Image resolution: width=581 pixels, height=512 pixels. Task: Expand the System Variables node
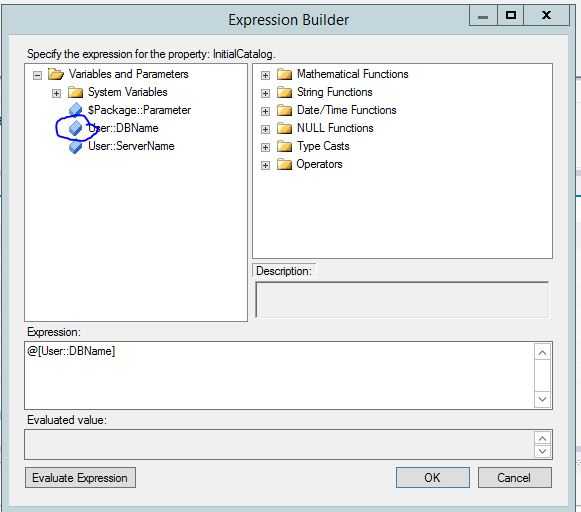tap(56, 93)
